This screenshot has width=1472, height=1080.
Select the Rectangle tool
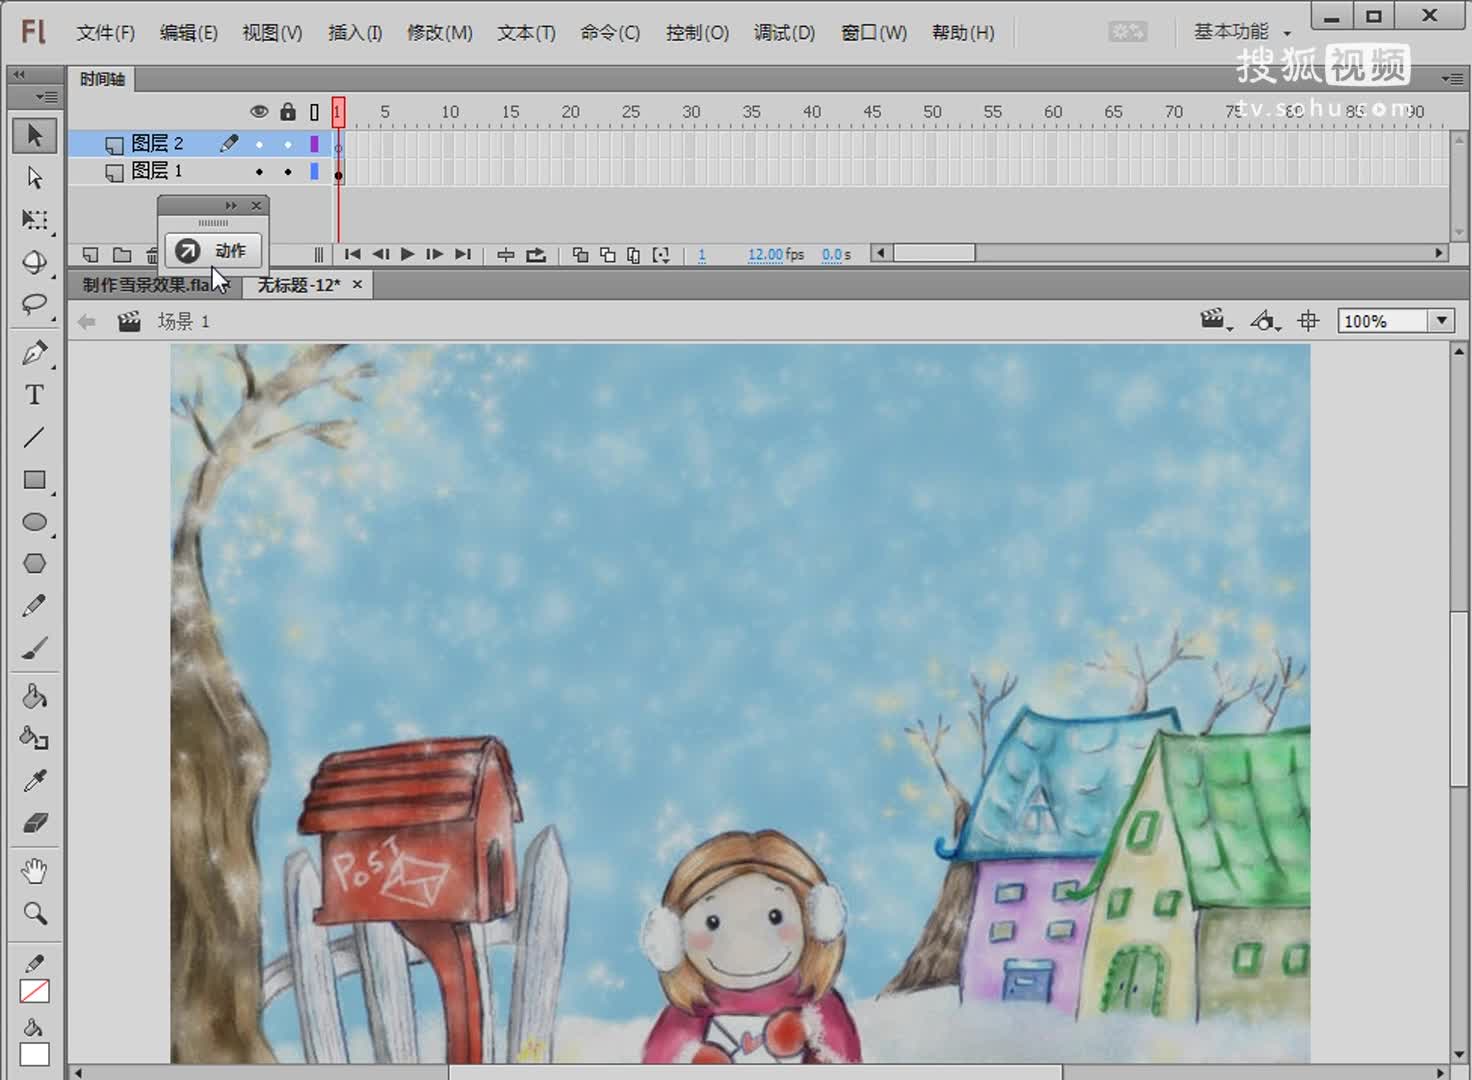pos(34,480)
